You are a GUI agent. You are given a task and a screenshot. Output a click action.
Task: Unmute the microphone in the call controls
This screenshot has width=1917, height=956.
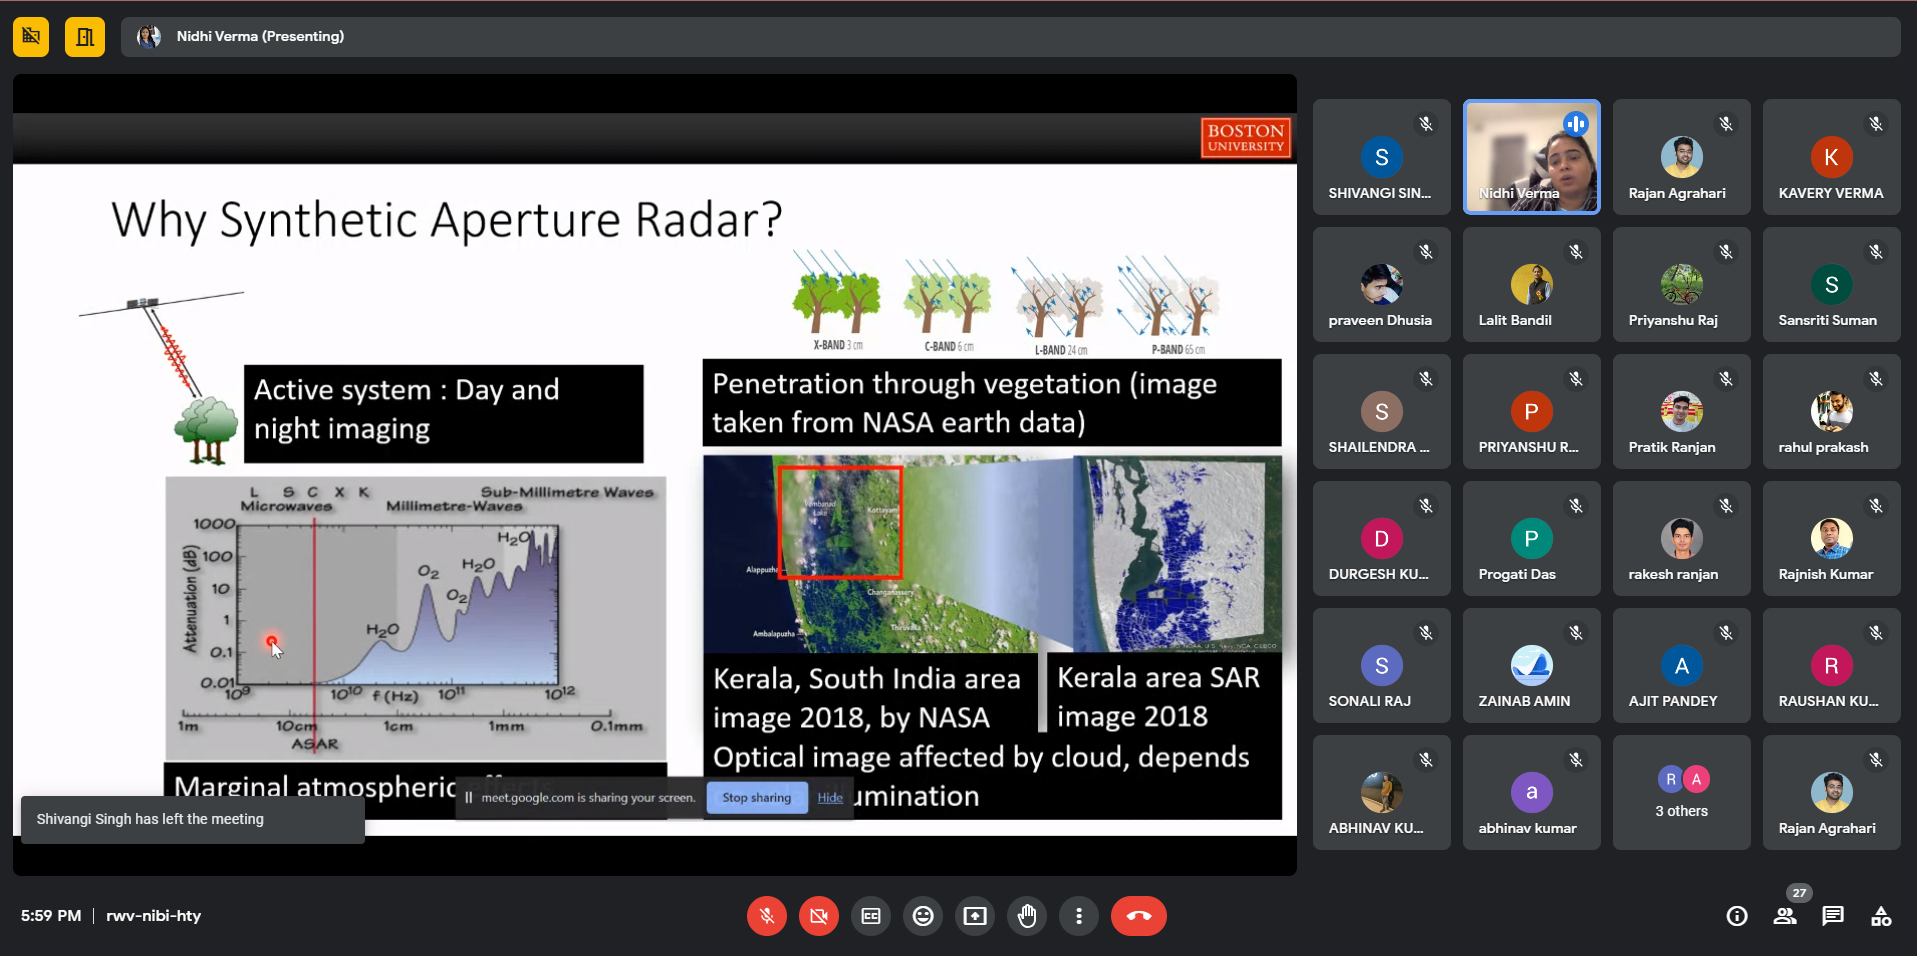pos(766,916)
